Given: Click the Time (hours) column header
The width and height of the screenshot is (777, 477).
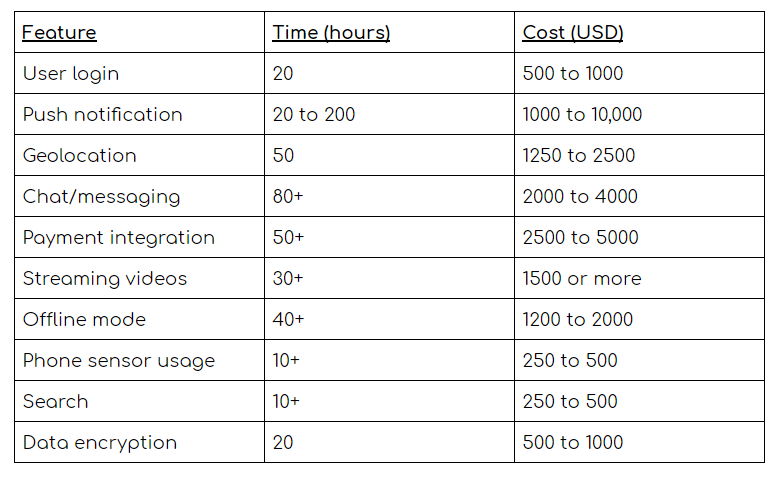Looking at the screenshot, I should (331, 33).
